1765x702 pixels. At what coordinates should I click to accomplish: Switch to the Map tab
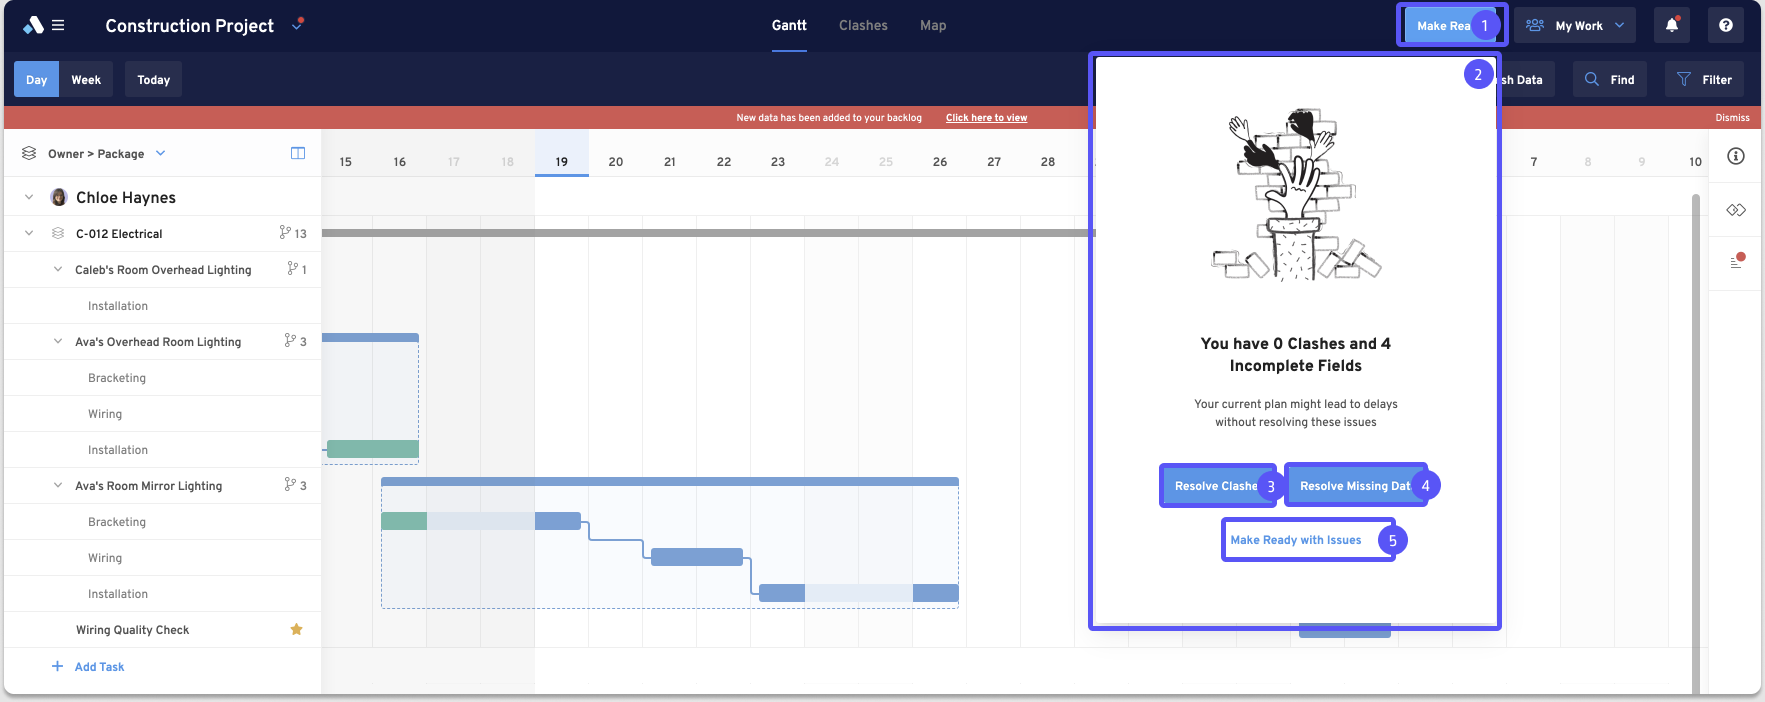click(933, 25)
